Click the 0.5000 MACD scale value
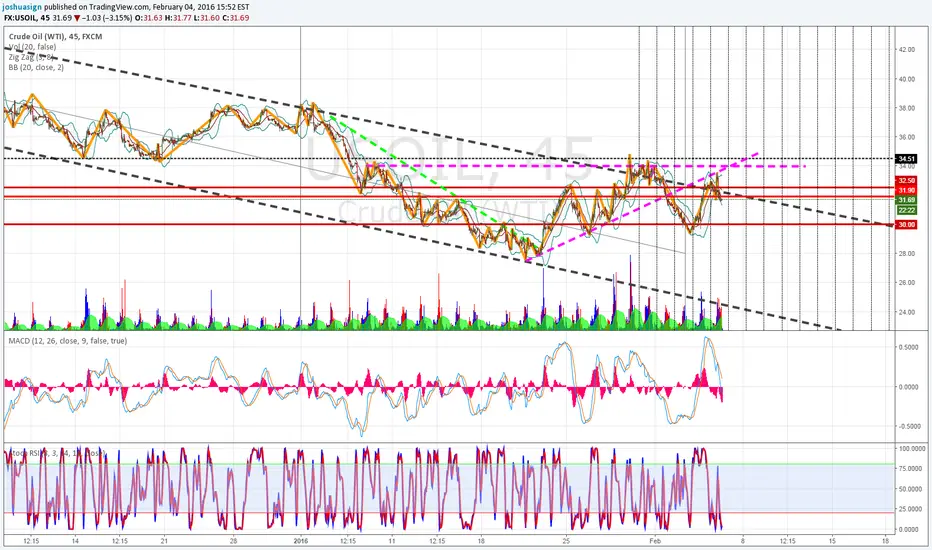Image resolution: width=932 pixels, height=550 pixels. tap(908, 347)
